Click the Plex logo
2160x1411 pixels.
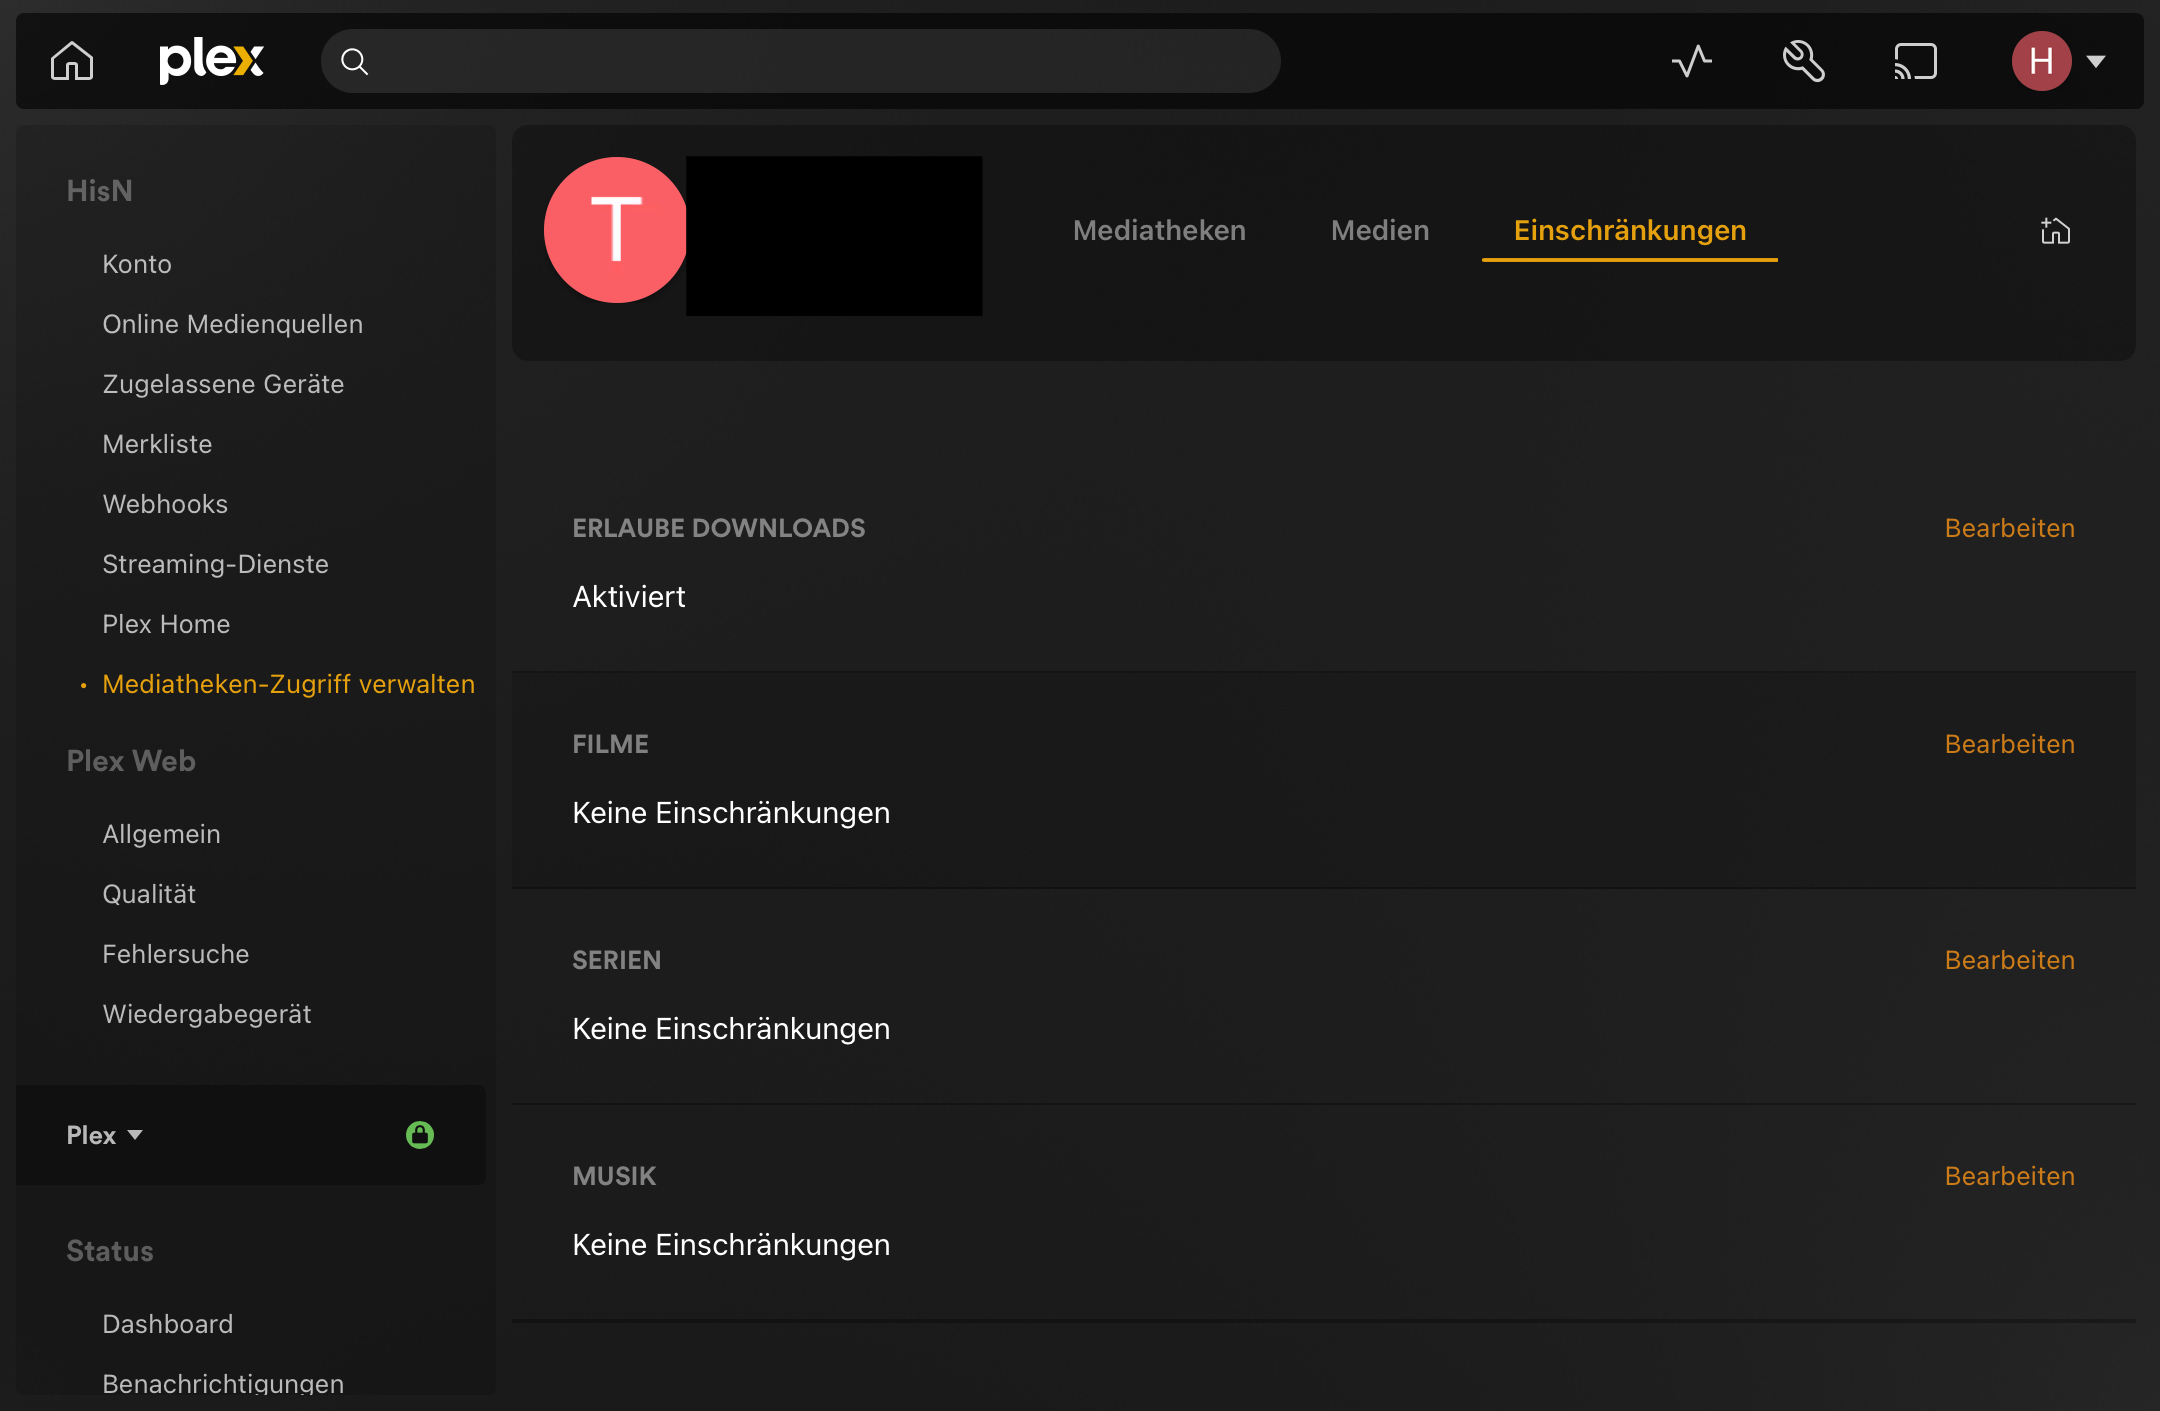(211, 61)
